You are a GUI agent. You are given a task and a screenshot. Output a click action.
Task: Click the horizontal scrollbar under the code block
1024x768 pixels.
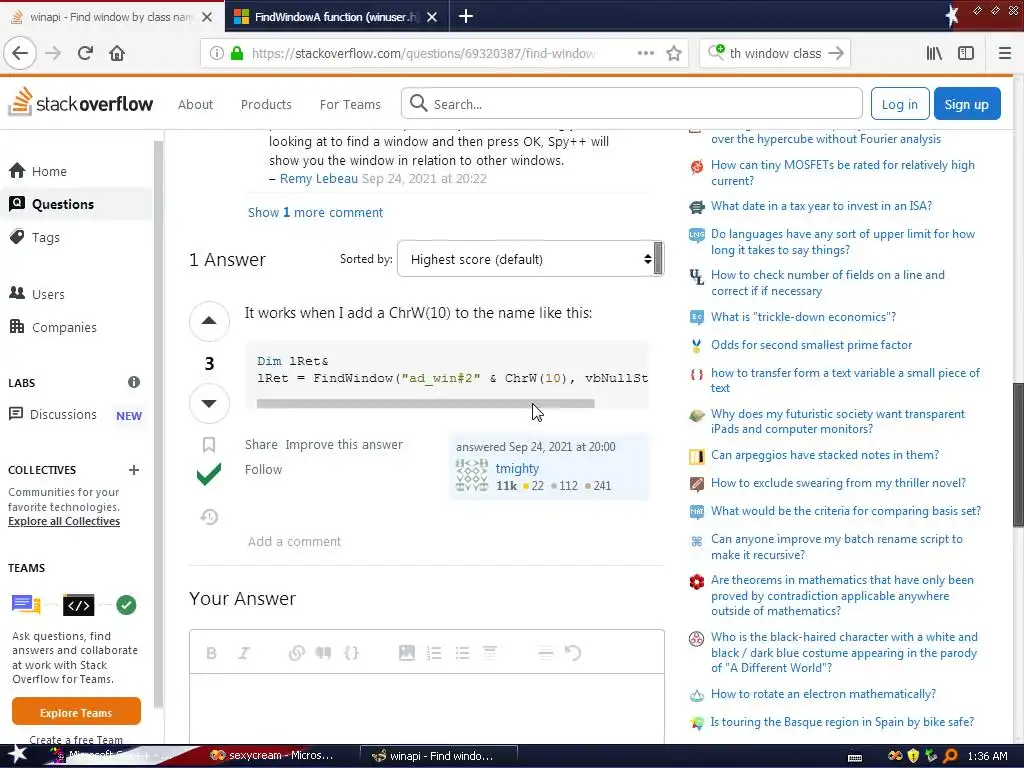pyautogui.click(x=425, y=404)
